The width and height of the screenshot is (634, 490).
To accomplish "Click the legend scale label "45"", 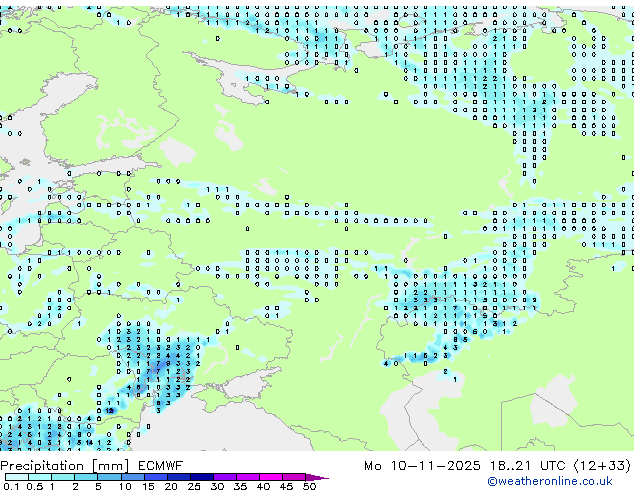I will [286, 486].
